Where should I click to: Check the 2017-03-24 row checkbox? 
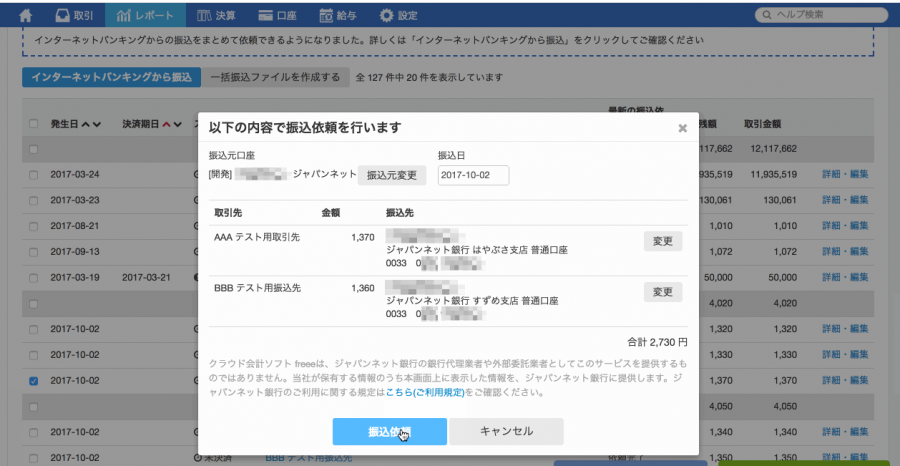34,174
